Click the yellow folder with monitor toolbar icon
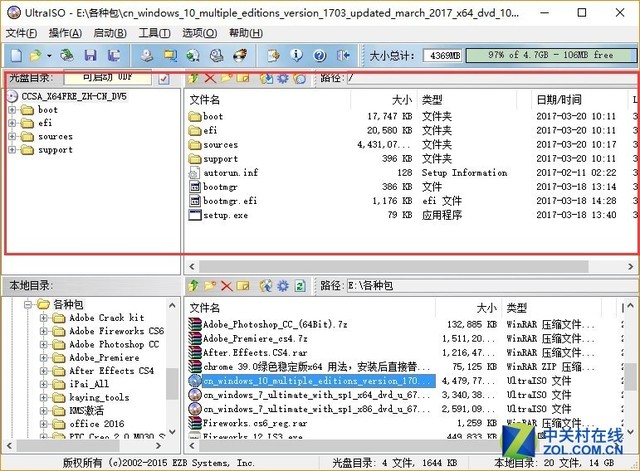This screenshot has width=640, height=471. pyautogui.click(x=170, y=55)
